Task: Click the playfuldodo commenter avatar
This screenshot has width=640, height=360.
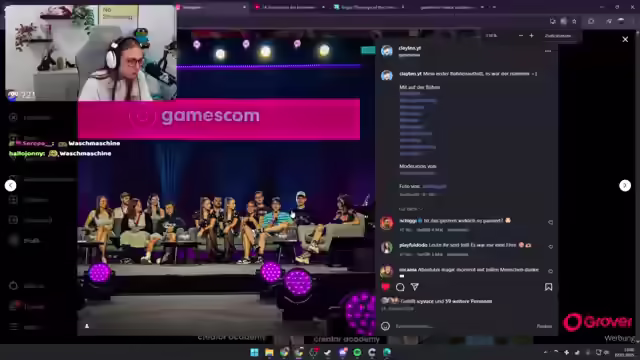Action: 387,247
